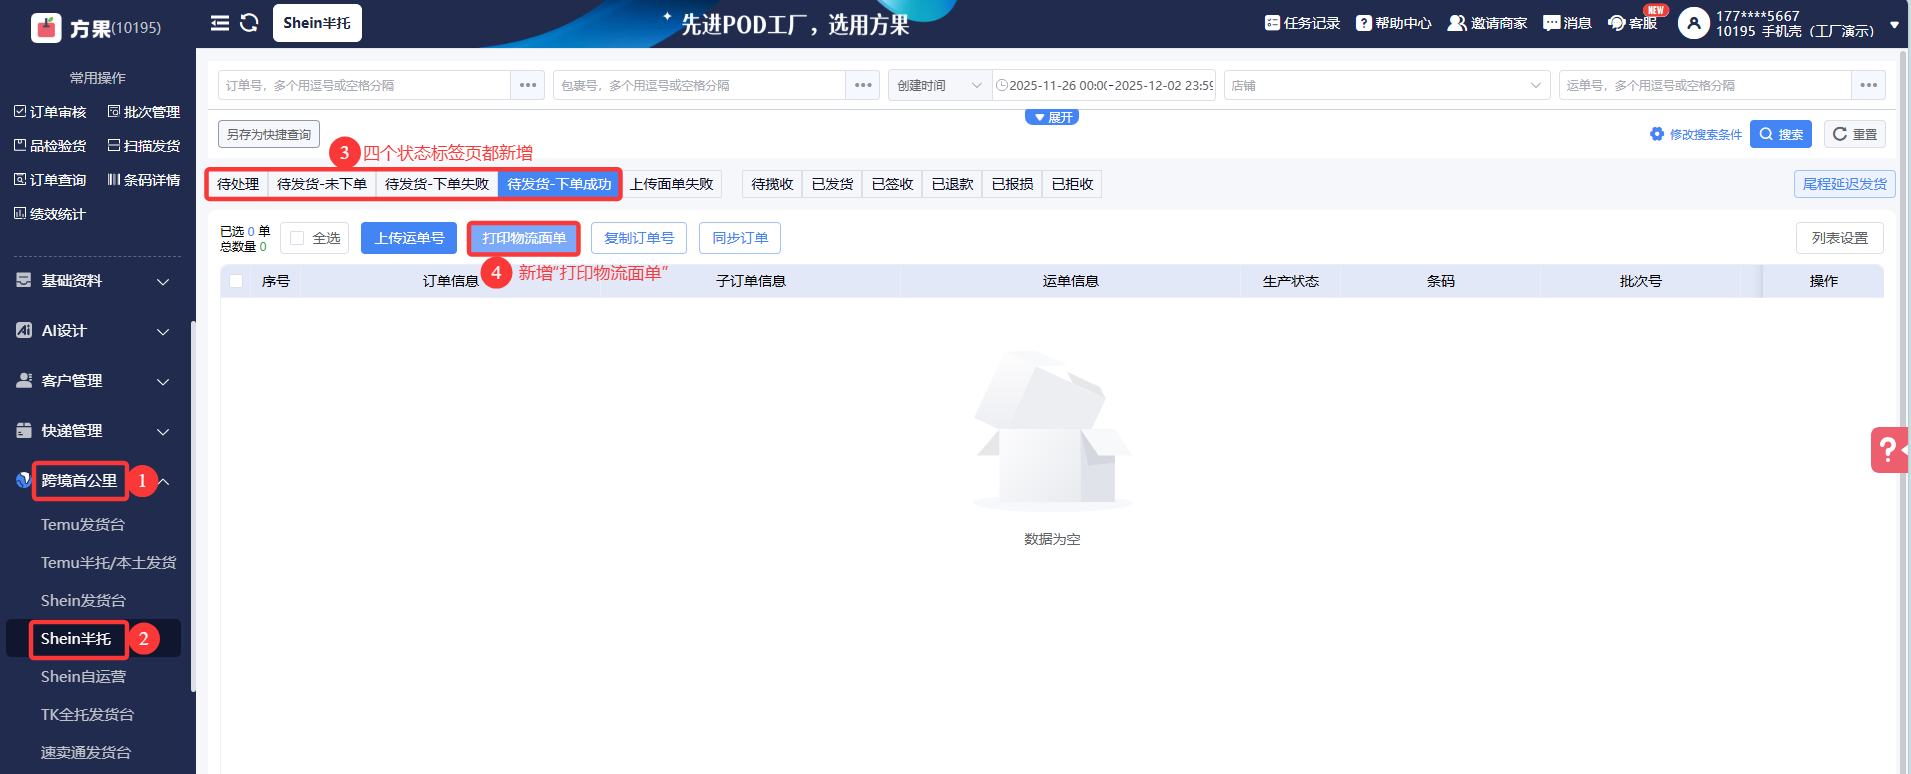Image resolution: width=1911 pixels, height=774 pixels.
Task: Toggle table header select-all checkbox
Action: coord(236,281)
